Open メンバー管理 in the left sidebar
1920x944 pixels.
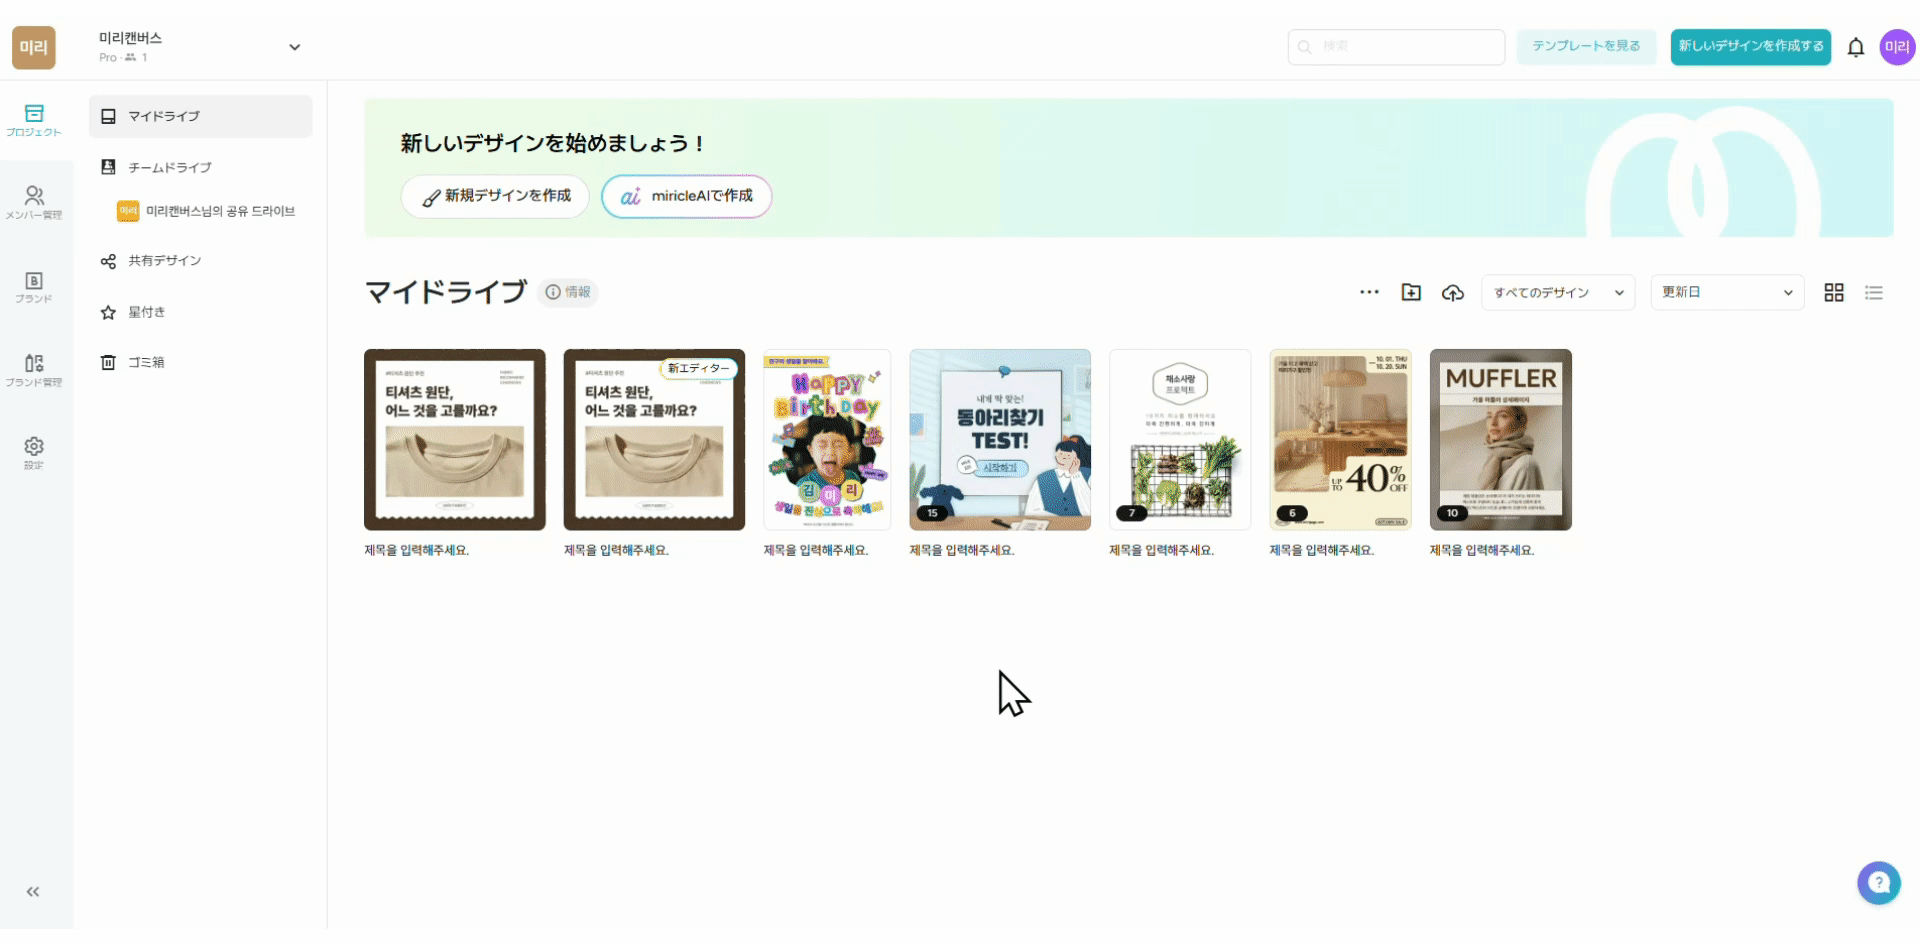pos(34,199)
